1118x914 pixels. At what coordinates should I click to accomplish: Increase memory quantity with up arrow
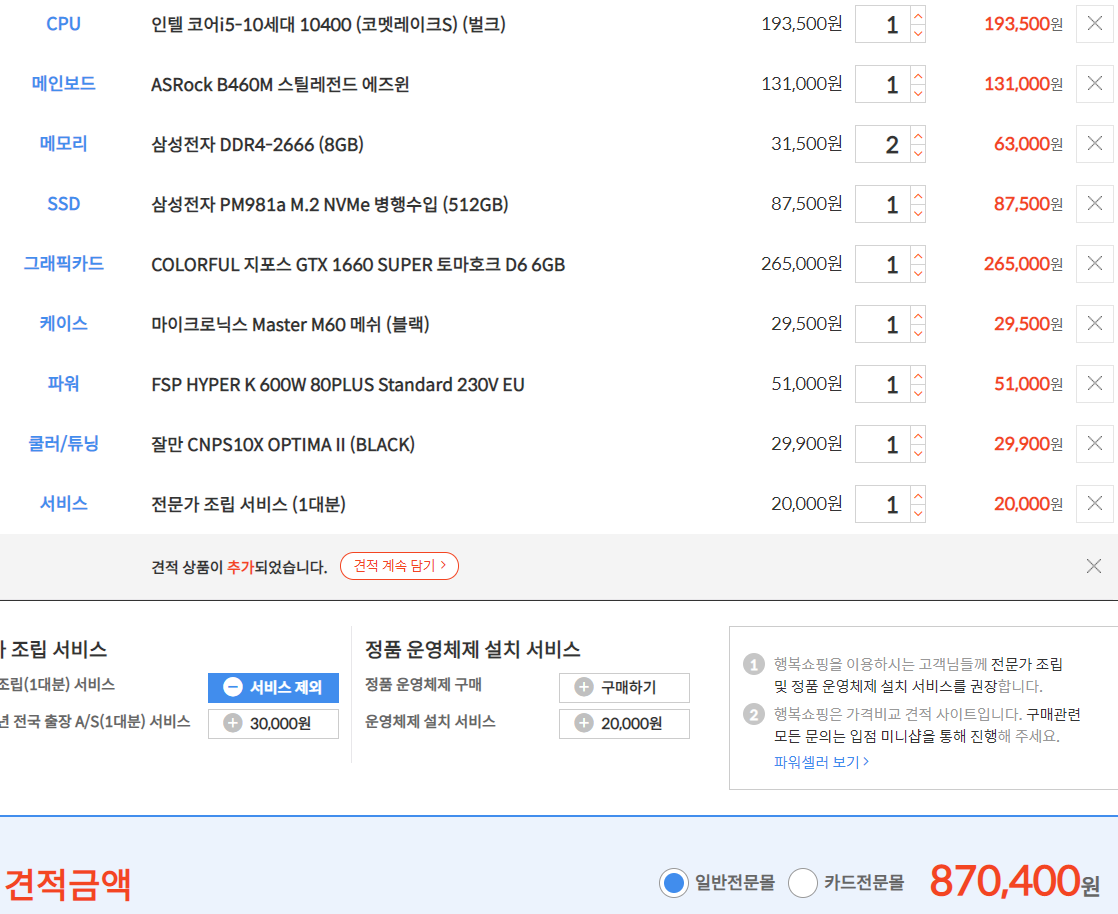click(x=918, y=135)
